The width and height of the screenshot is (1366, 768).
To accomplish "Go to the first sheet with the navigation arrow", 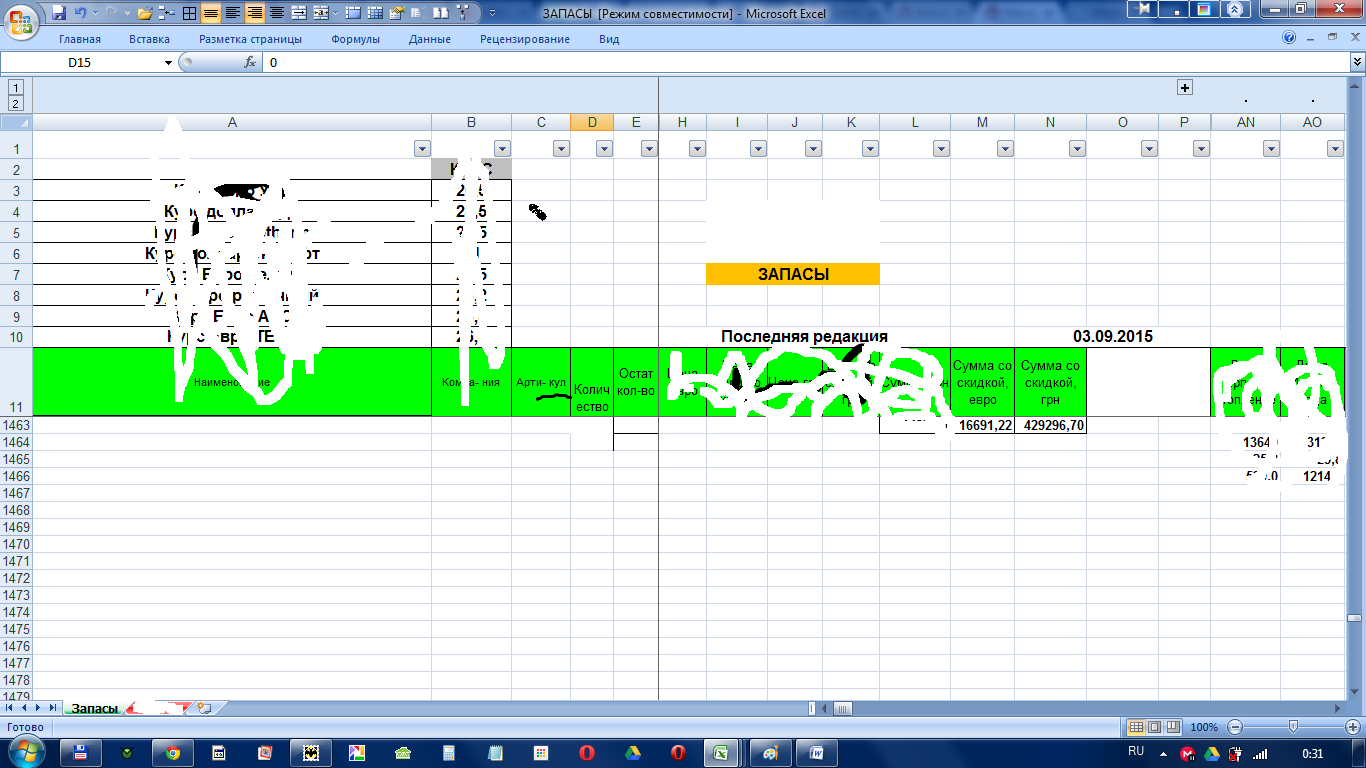I will 9,708.
